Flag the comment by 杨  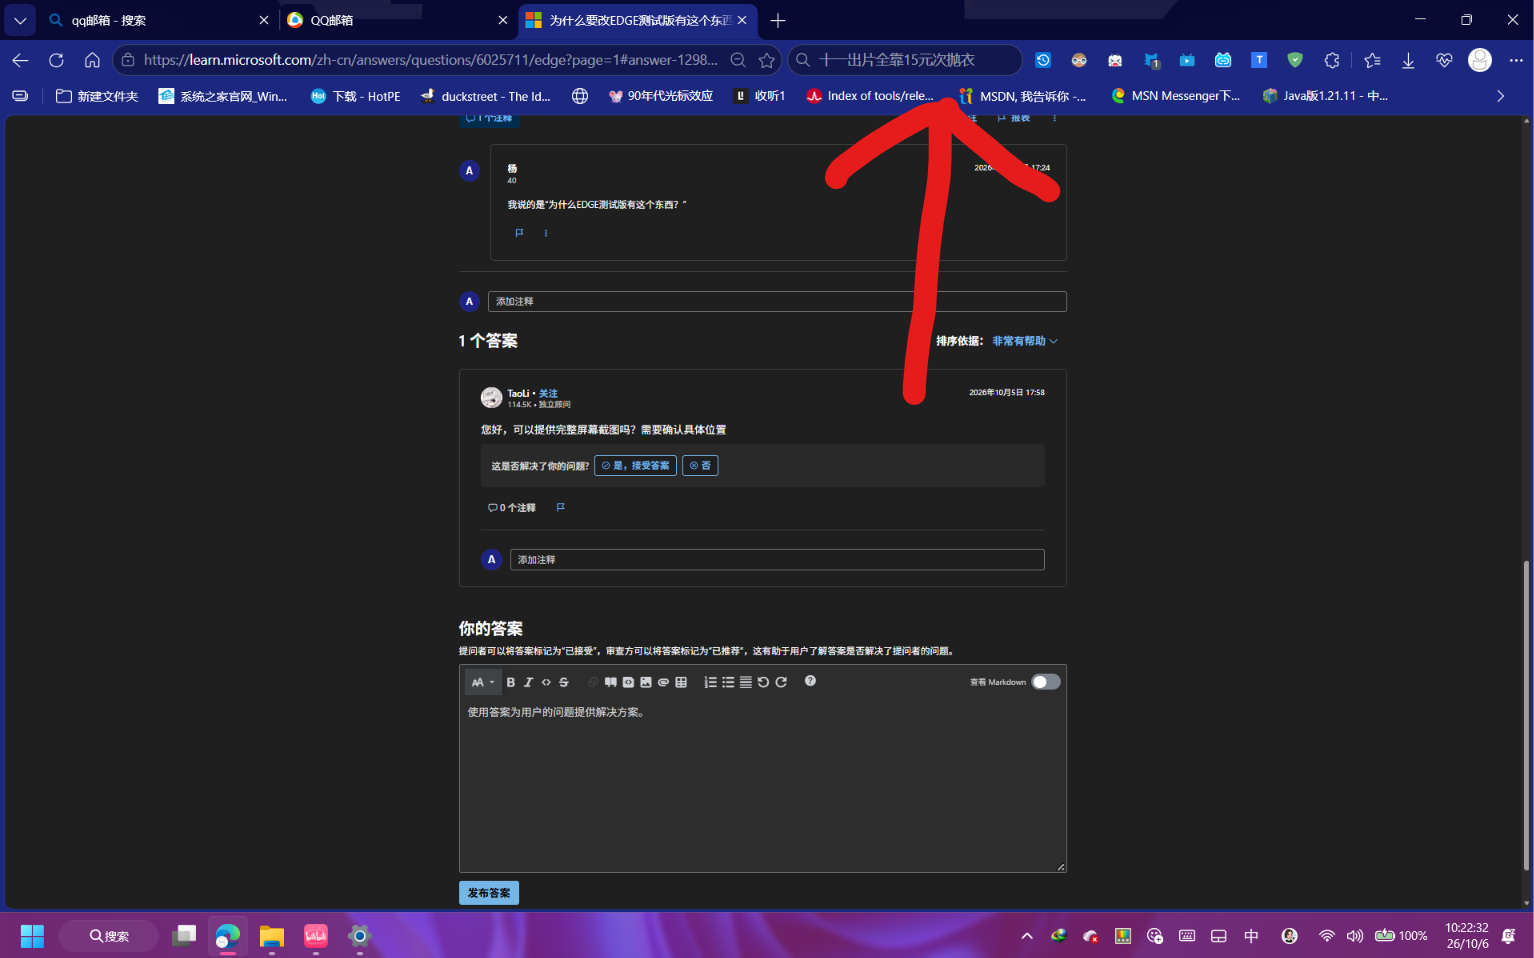coord(519,233)
